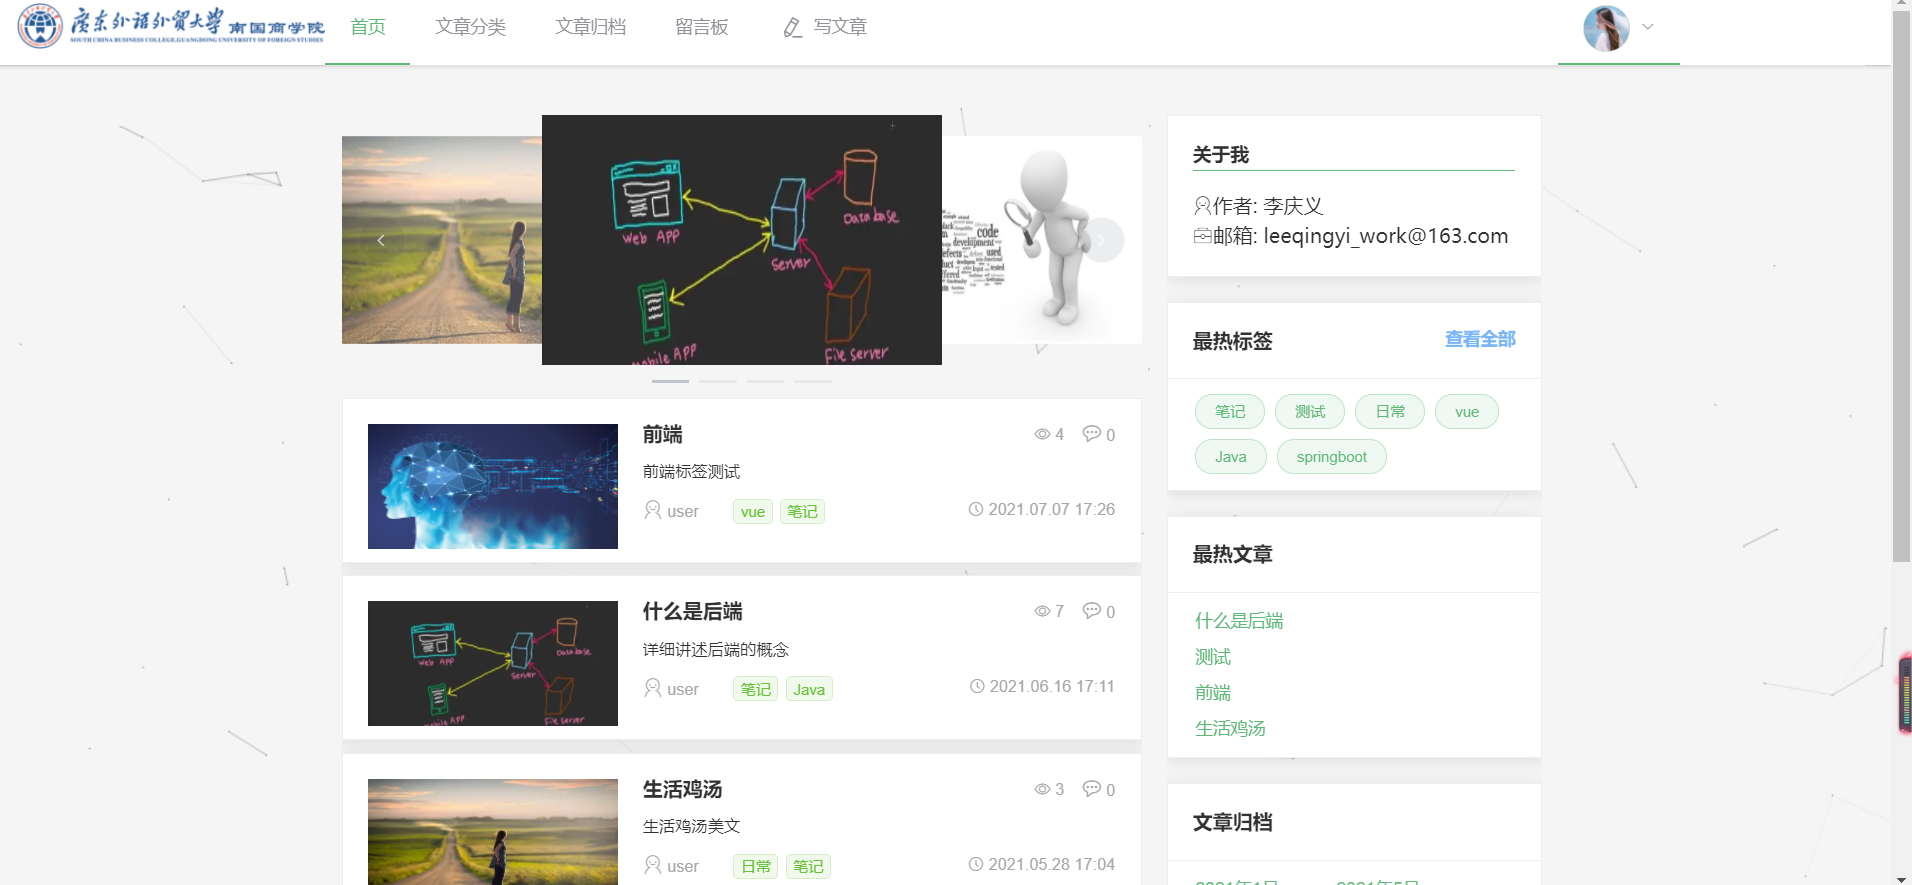The width and height of the screenshot is (1912, 885).
Task: Open the 首页 home tab
Action: coord(368,27)
